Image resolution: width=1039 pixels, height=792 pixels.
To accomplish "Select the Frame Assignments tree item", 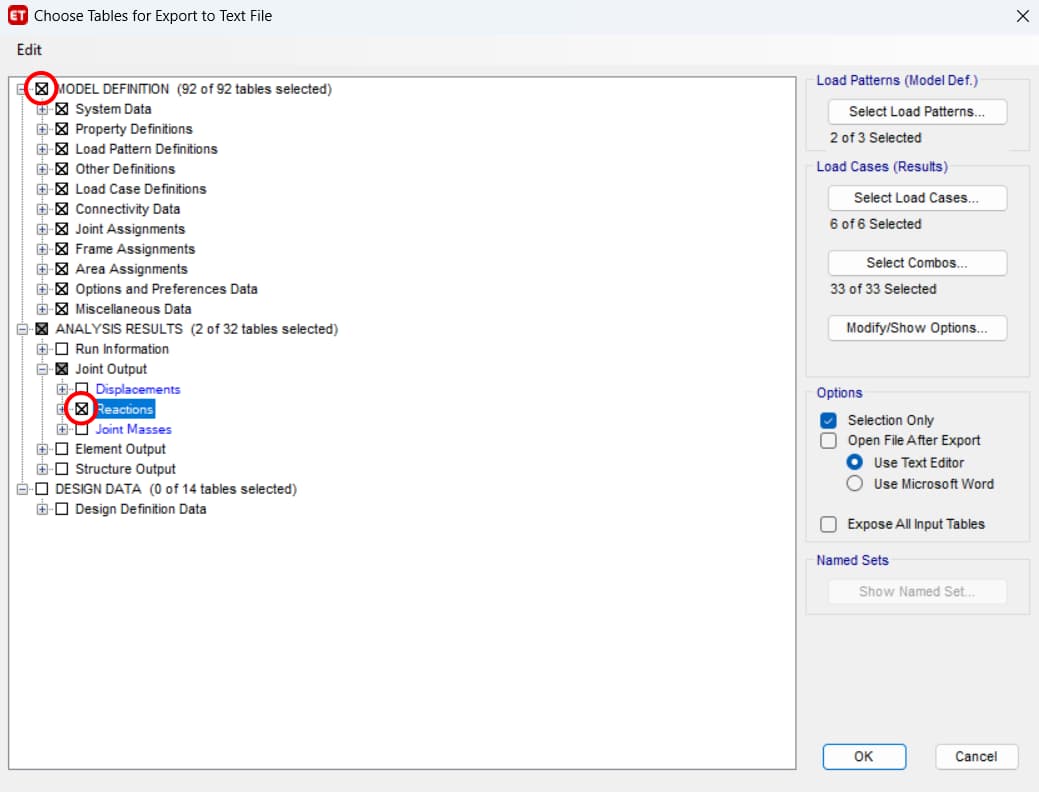I will 135,249.
